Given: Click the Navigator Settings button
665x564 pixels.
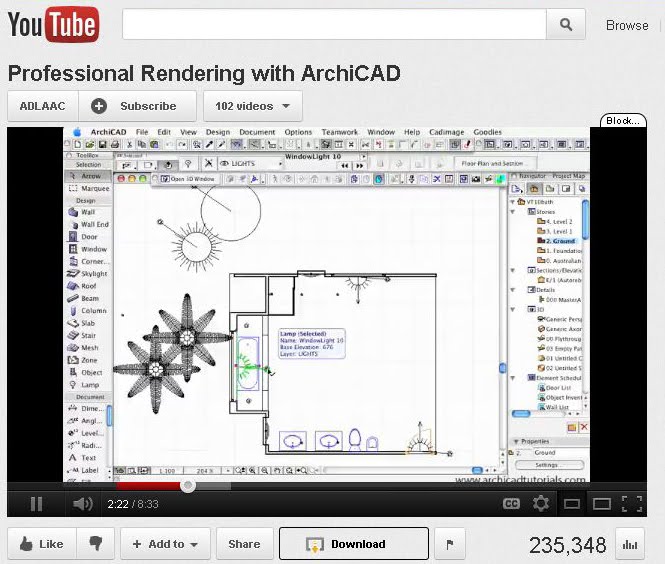Looking at the screenshot, I should pyautogui.click(x=549, y=465).
